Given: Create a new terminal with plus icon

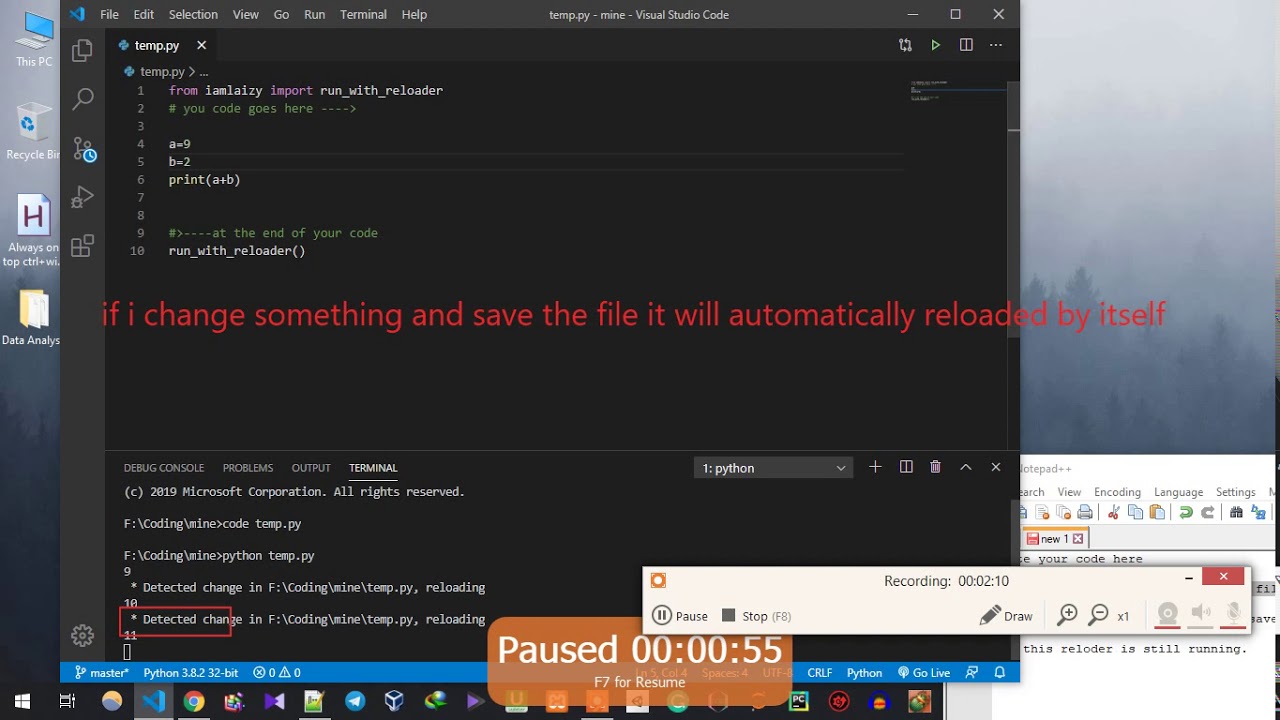Looking at the screenshot, I should (x=875, y=467).
